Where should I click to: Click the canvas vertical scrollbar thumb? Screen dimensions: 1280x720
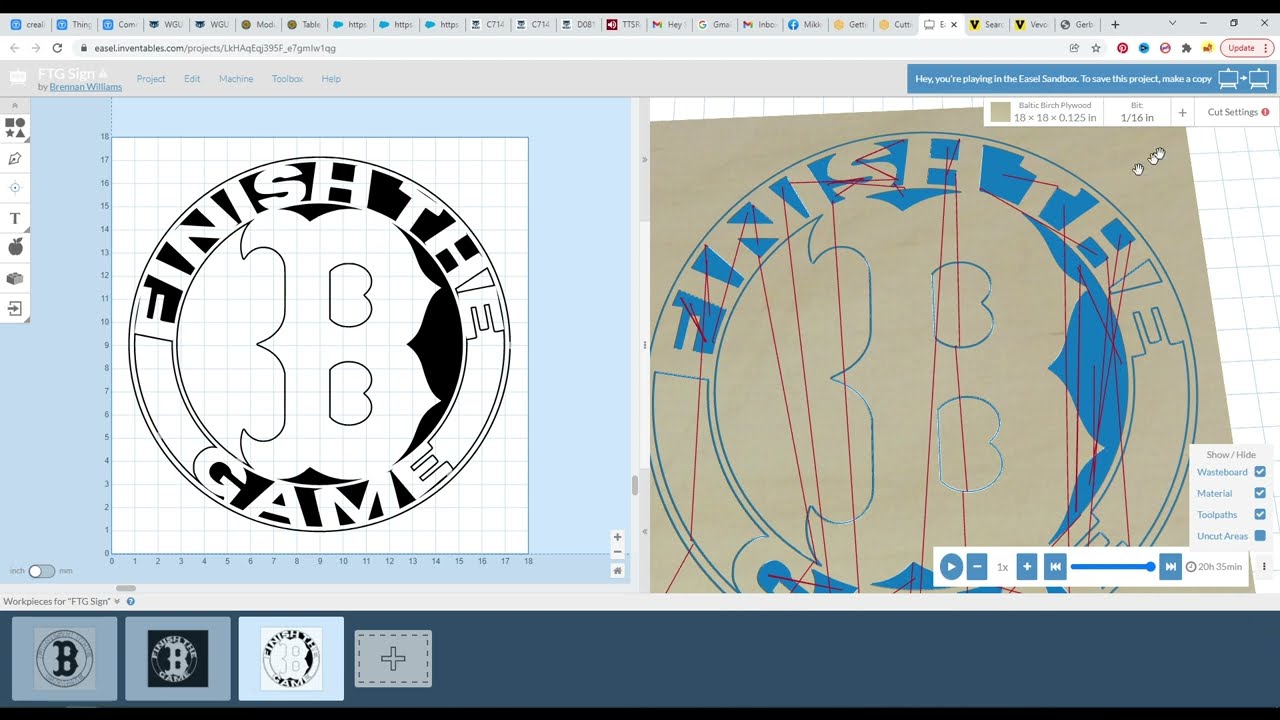coord(634,486)
